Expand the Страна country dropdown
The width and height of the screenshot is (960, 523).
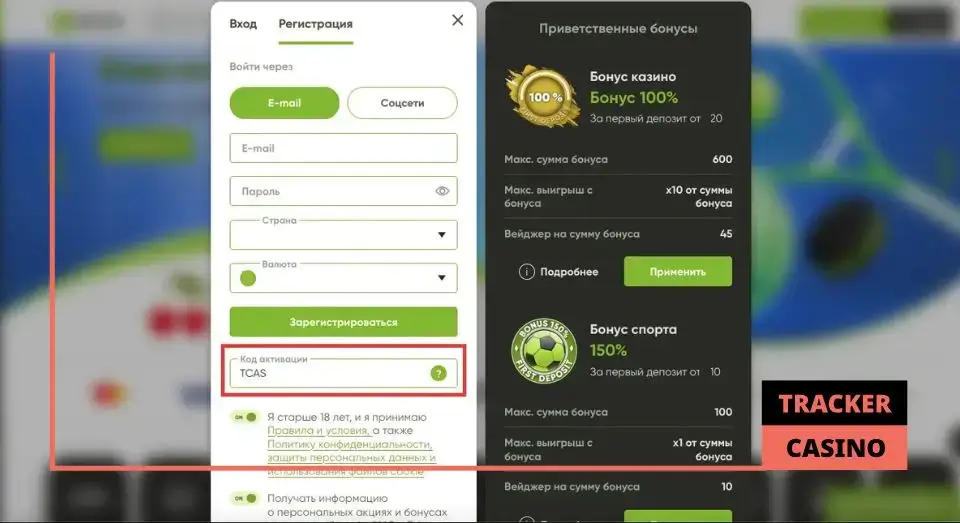coord(343,235)
